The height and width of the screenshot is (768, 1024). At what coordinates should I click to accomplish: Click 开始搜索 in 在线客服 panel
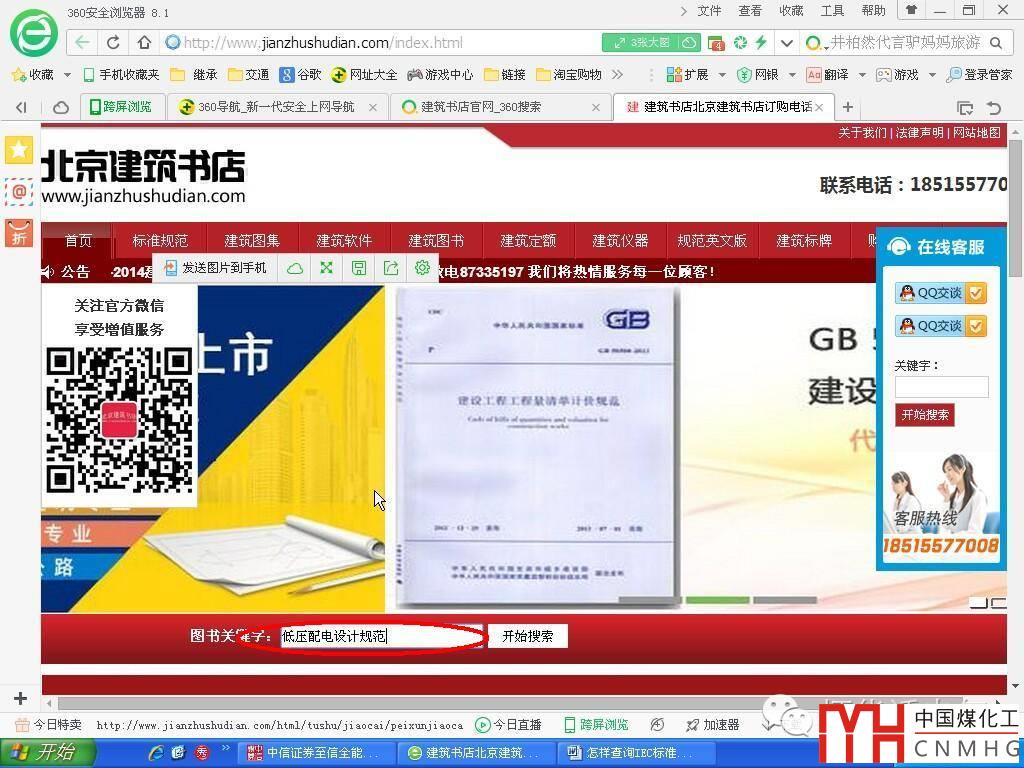click(925, 415)
